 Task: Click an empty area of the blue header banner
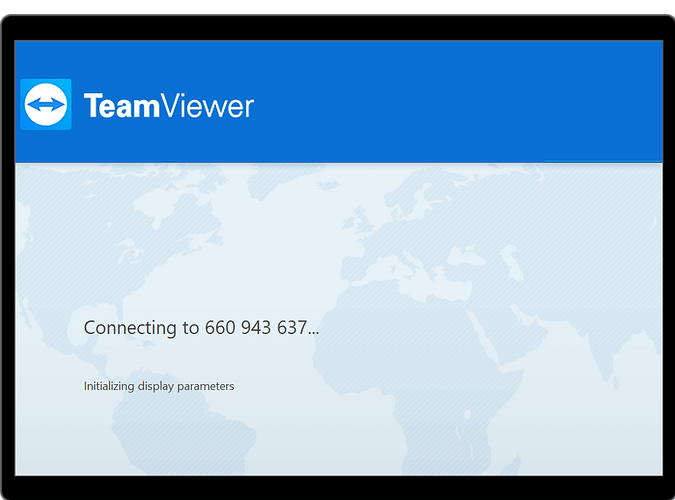click(x=430, y=101)
